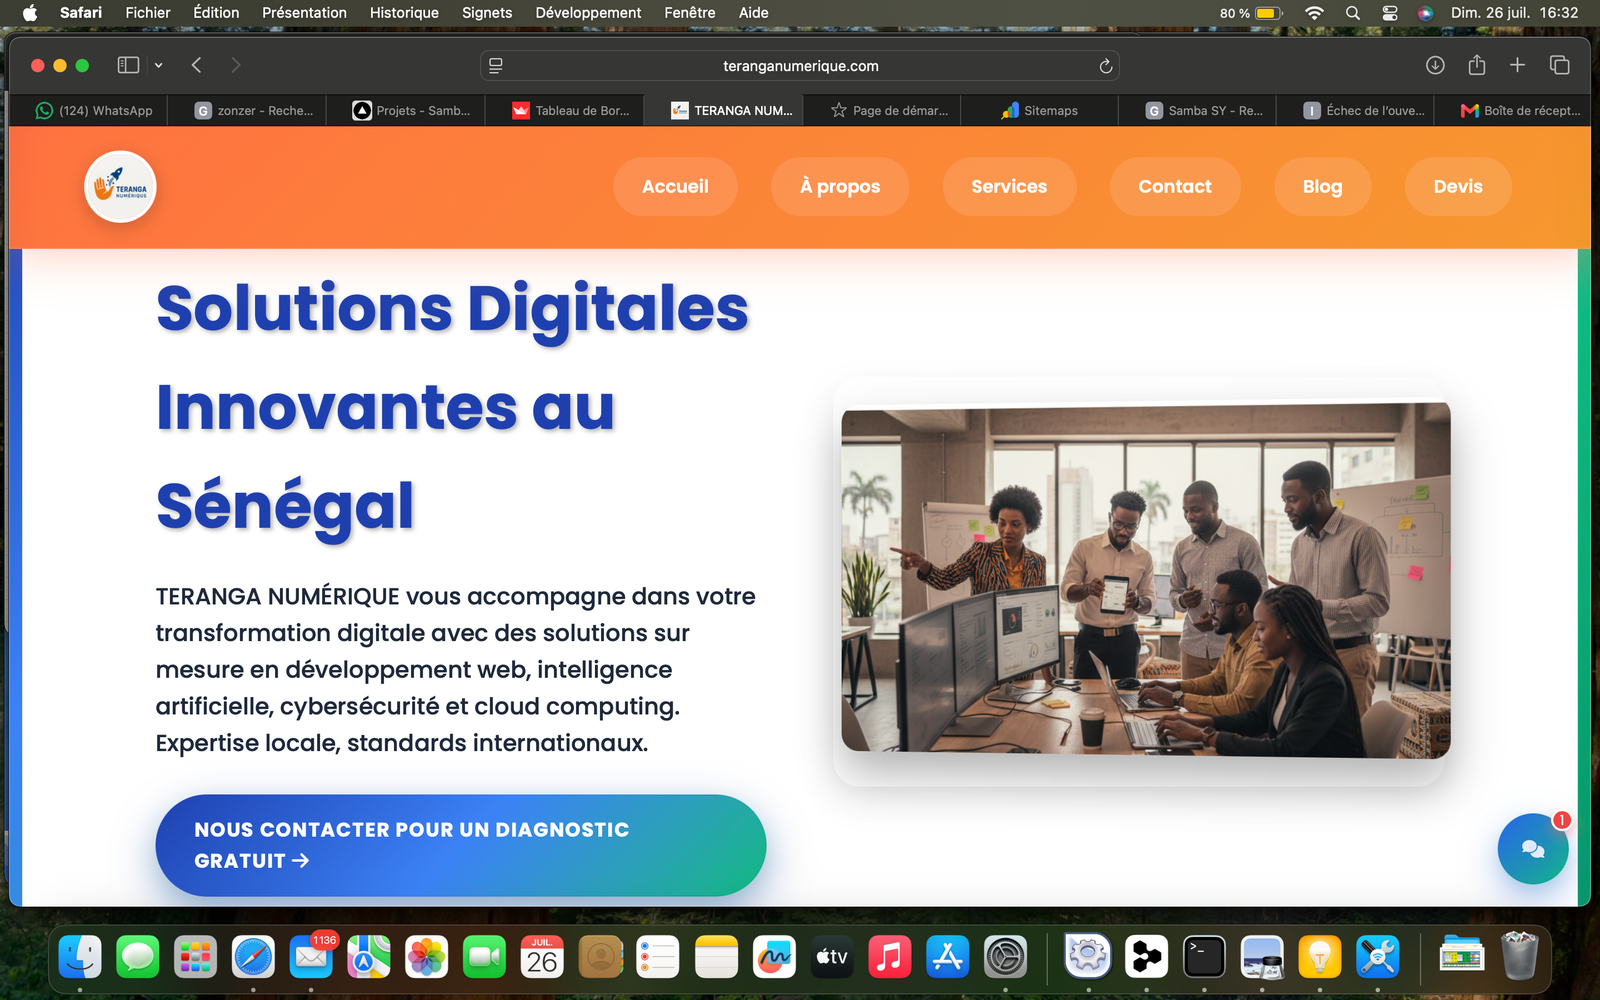Open the Présentation menu
This screenshot has width=1600, height=1000.
304,12
